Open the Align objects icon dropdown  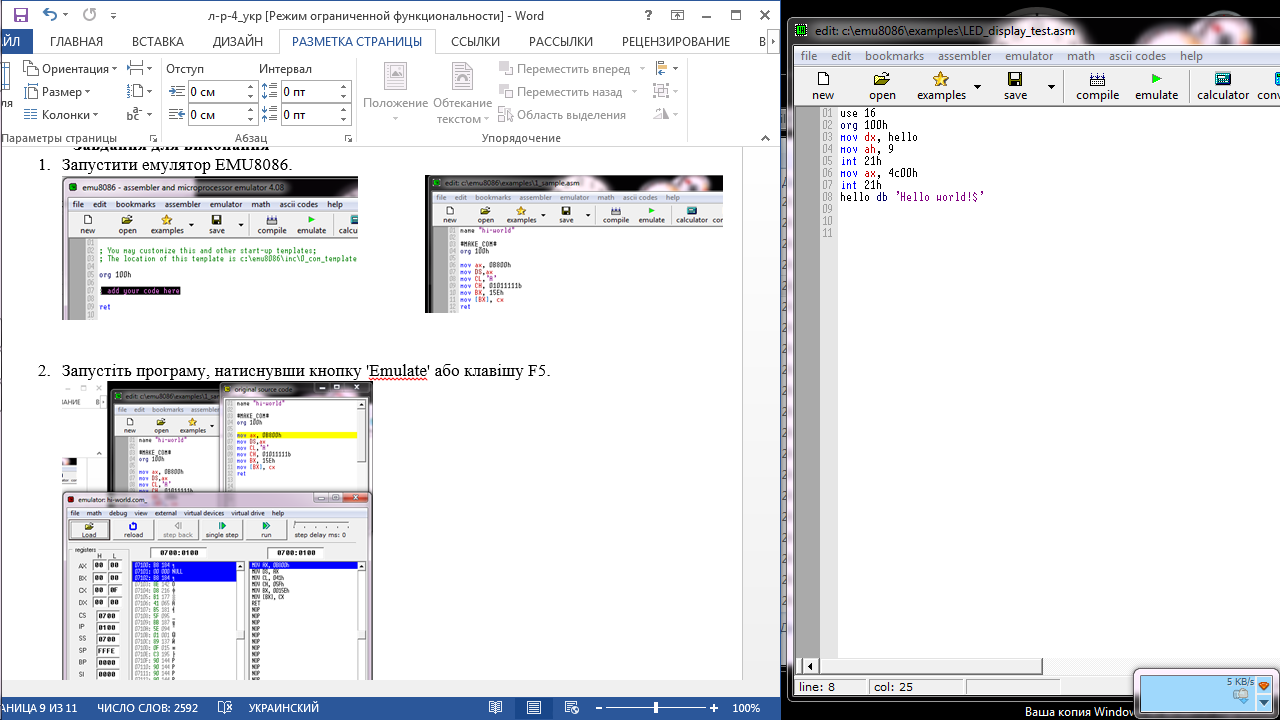[x=666, y=68]
